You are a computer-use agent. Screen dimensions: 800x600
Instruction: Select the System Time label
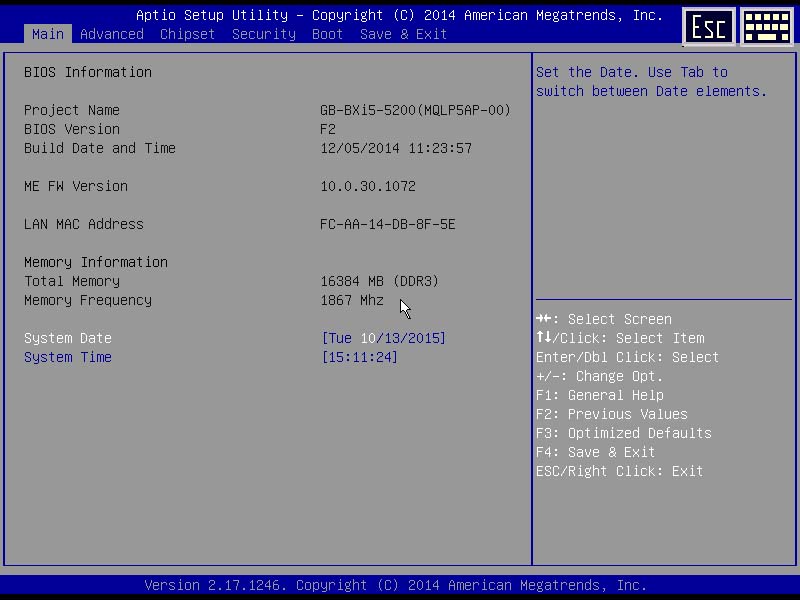68,357
